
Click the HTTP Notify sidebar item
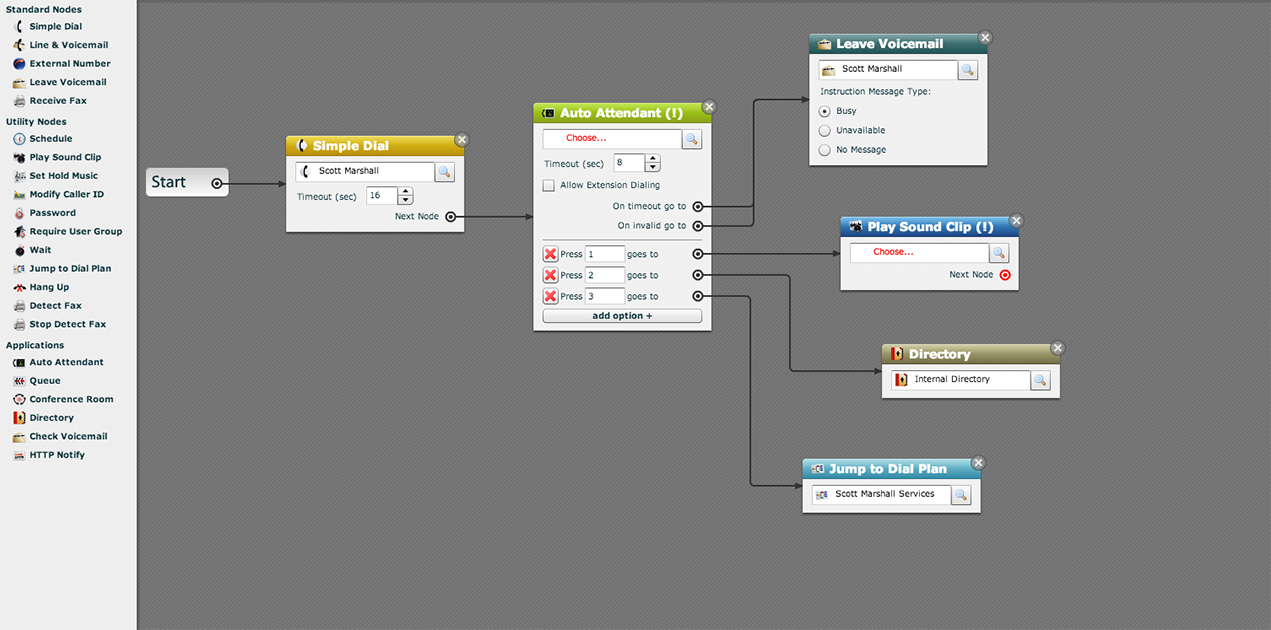click(57, 455)
